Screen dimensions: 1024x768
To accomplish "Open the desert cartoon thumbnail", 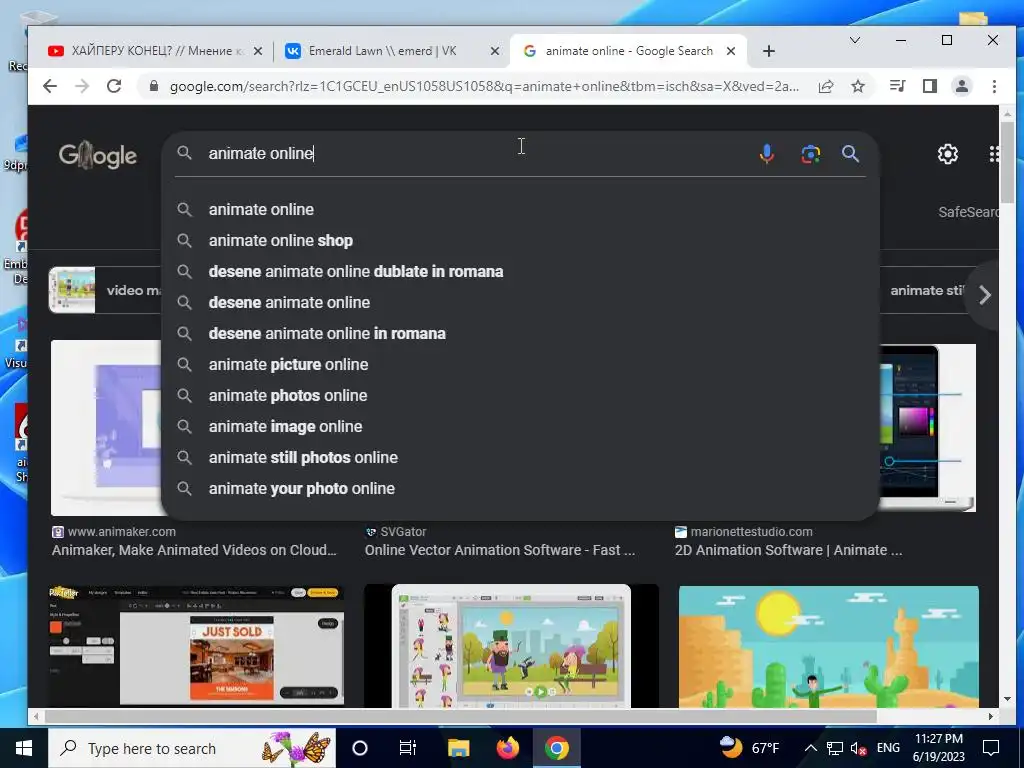I will tap(829, 647).
